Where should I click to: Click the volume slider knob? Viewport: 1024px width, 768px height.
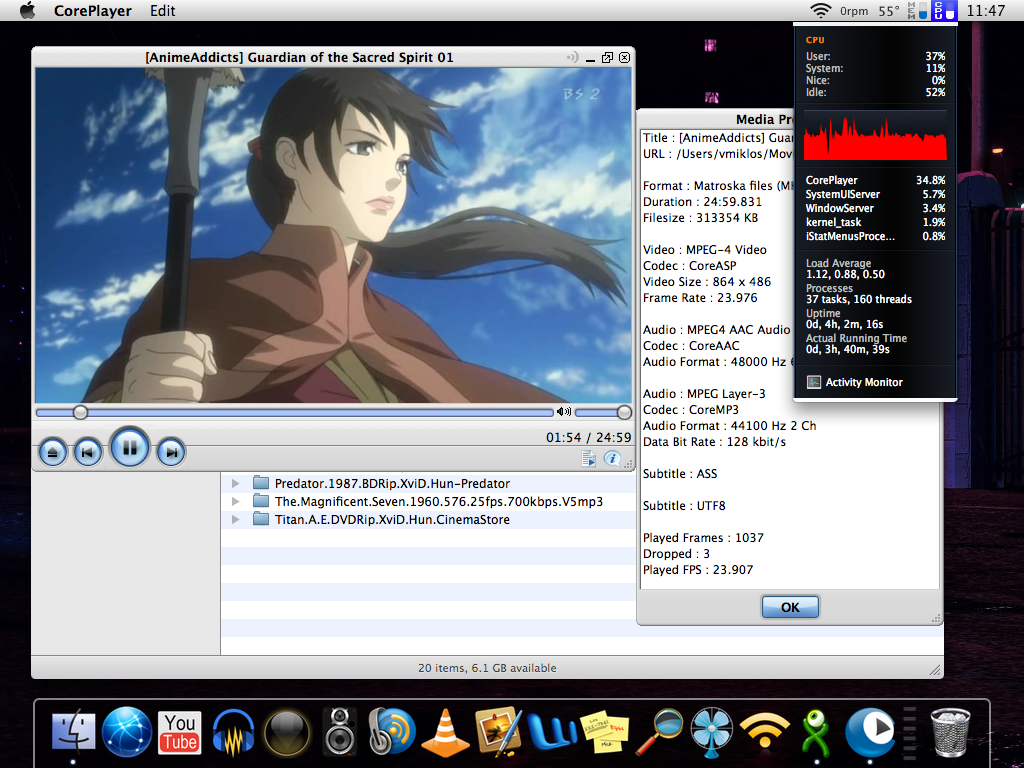[624, 412]
